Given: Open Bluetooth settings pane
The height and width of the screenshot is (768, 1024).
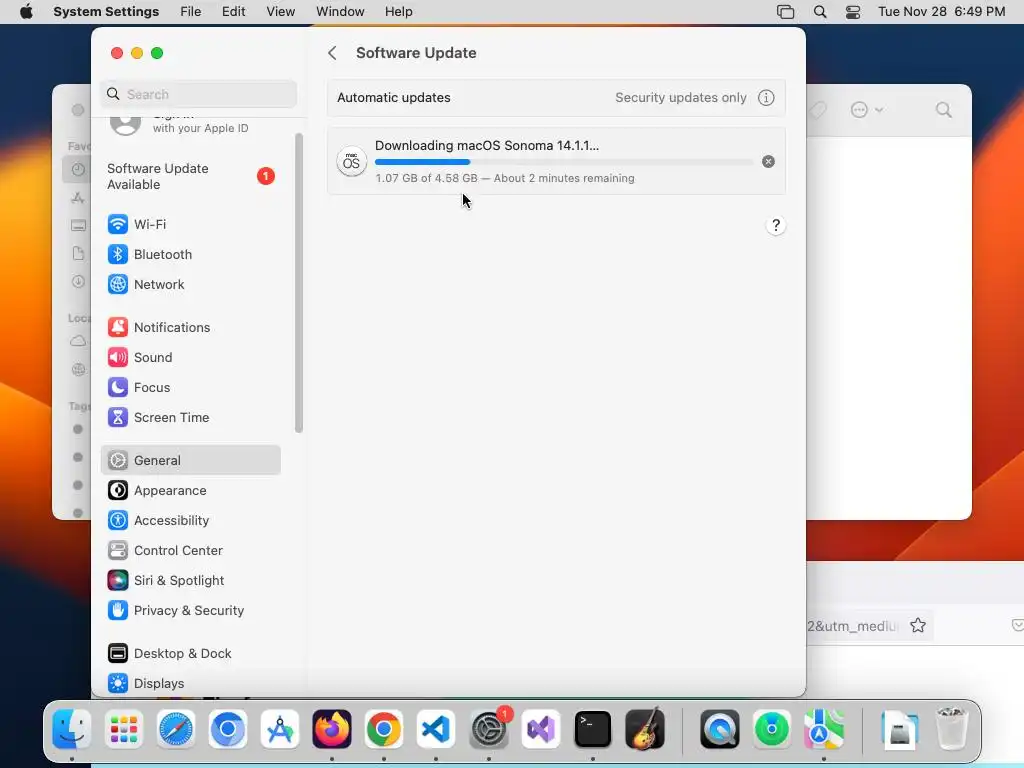Looking at the screenshot, I should (191, 254).
